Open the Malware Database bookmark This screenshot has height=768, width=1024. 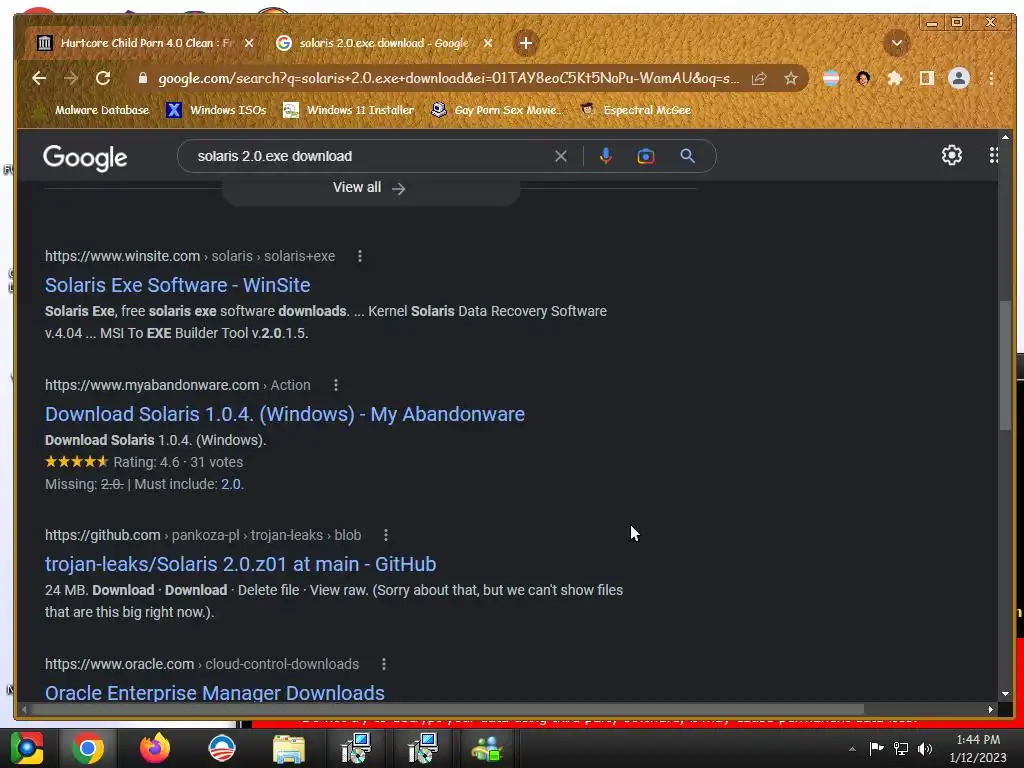click(93, 110)
